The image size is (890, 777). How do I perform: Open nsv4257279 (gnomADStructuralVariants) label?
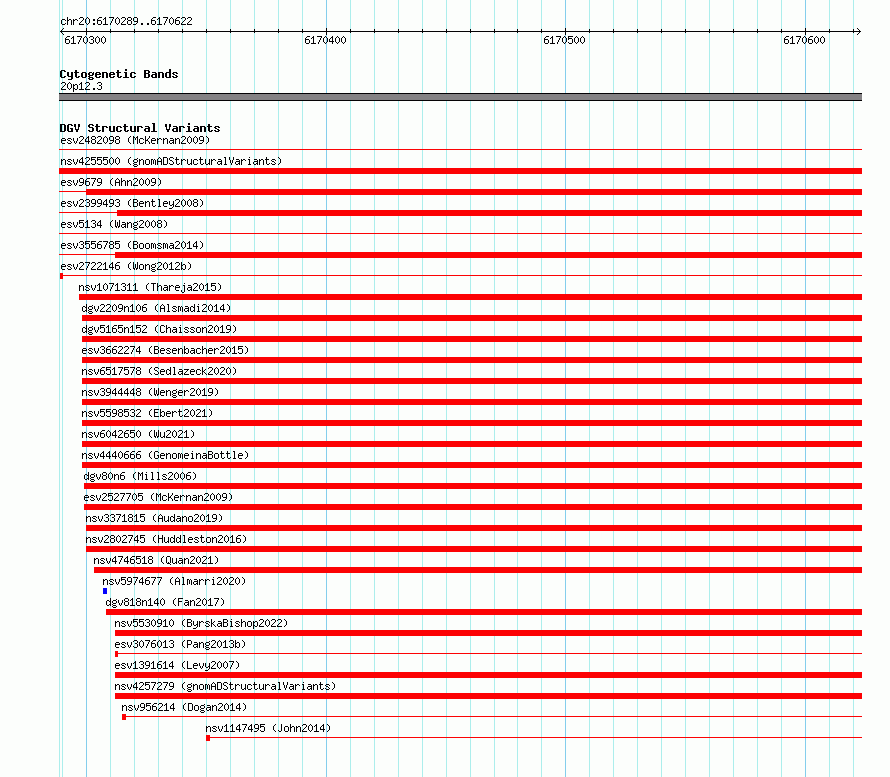(225, 686)
